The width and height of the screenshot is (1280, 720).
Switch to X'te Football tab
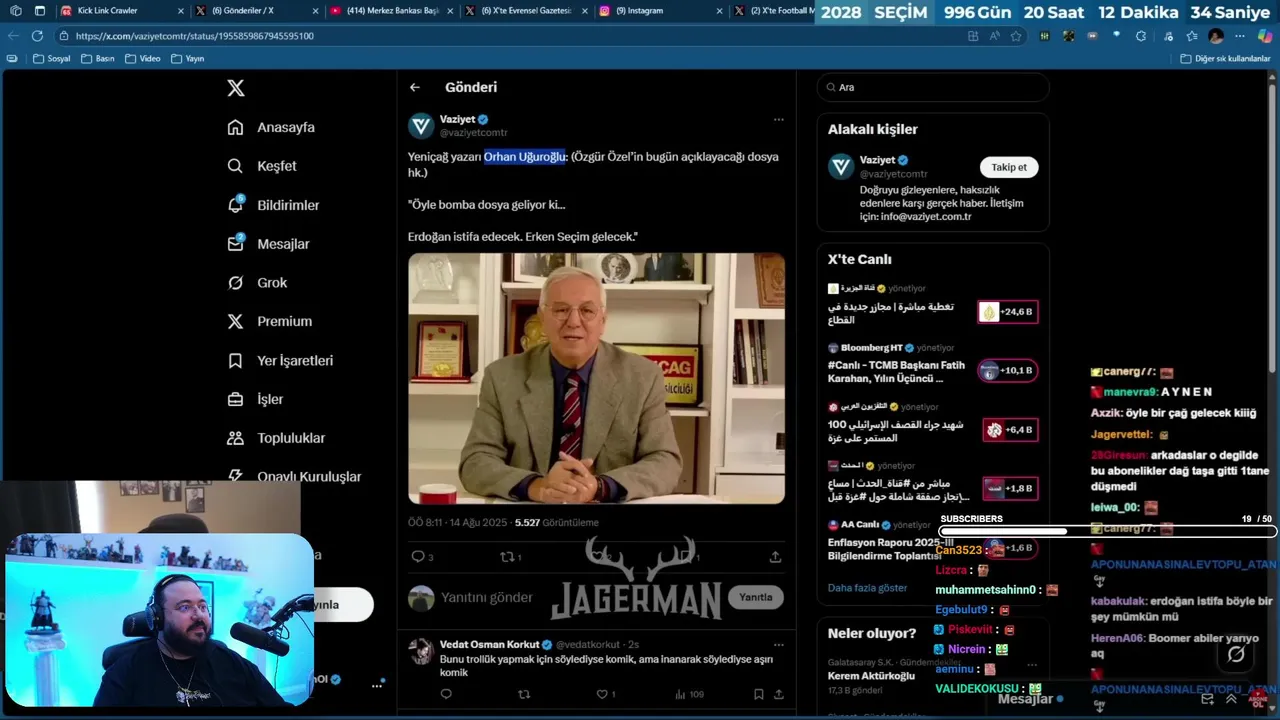(775, 11)
